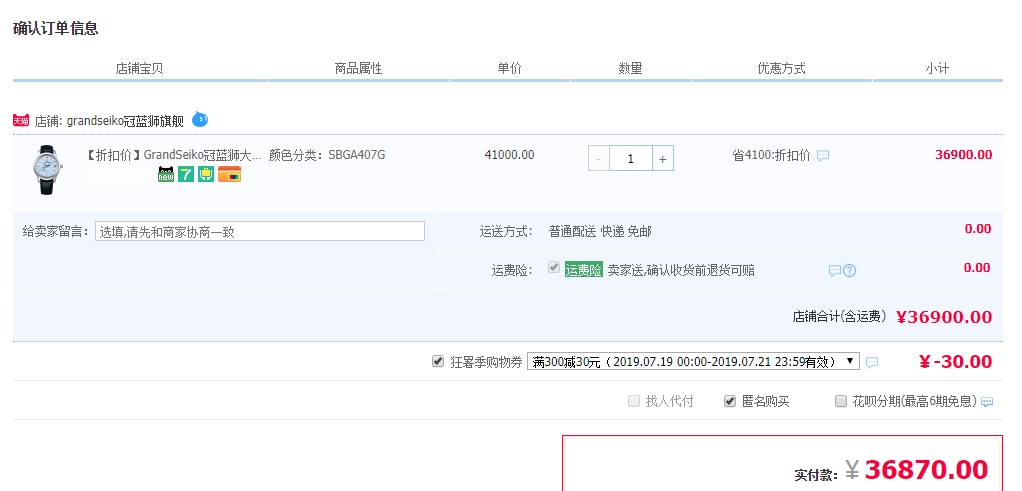
Task: Open Wangwang chat icon beside grandseiko store name
Action: pyautogui.click(x=200, y=119)
